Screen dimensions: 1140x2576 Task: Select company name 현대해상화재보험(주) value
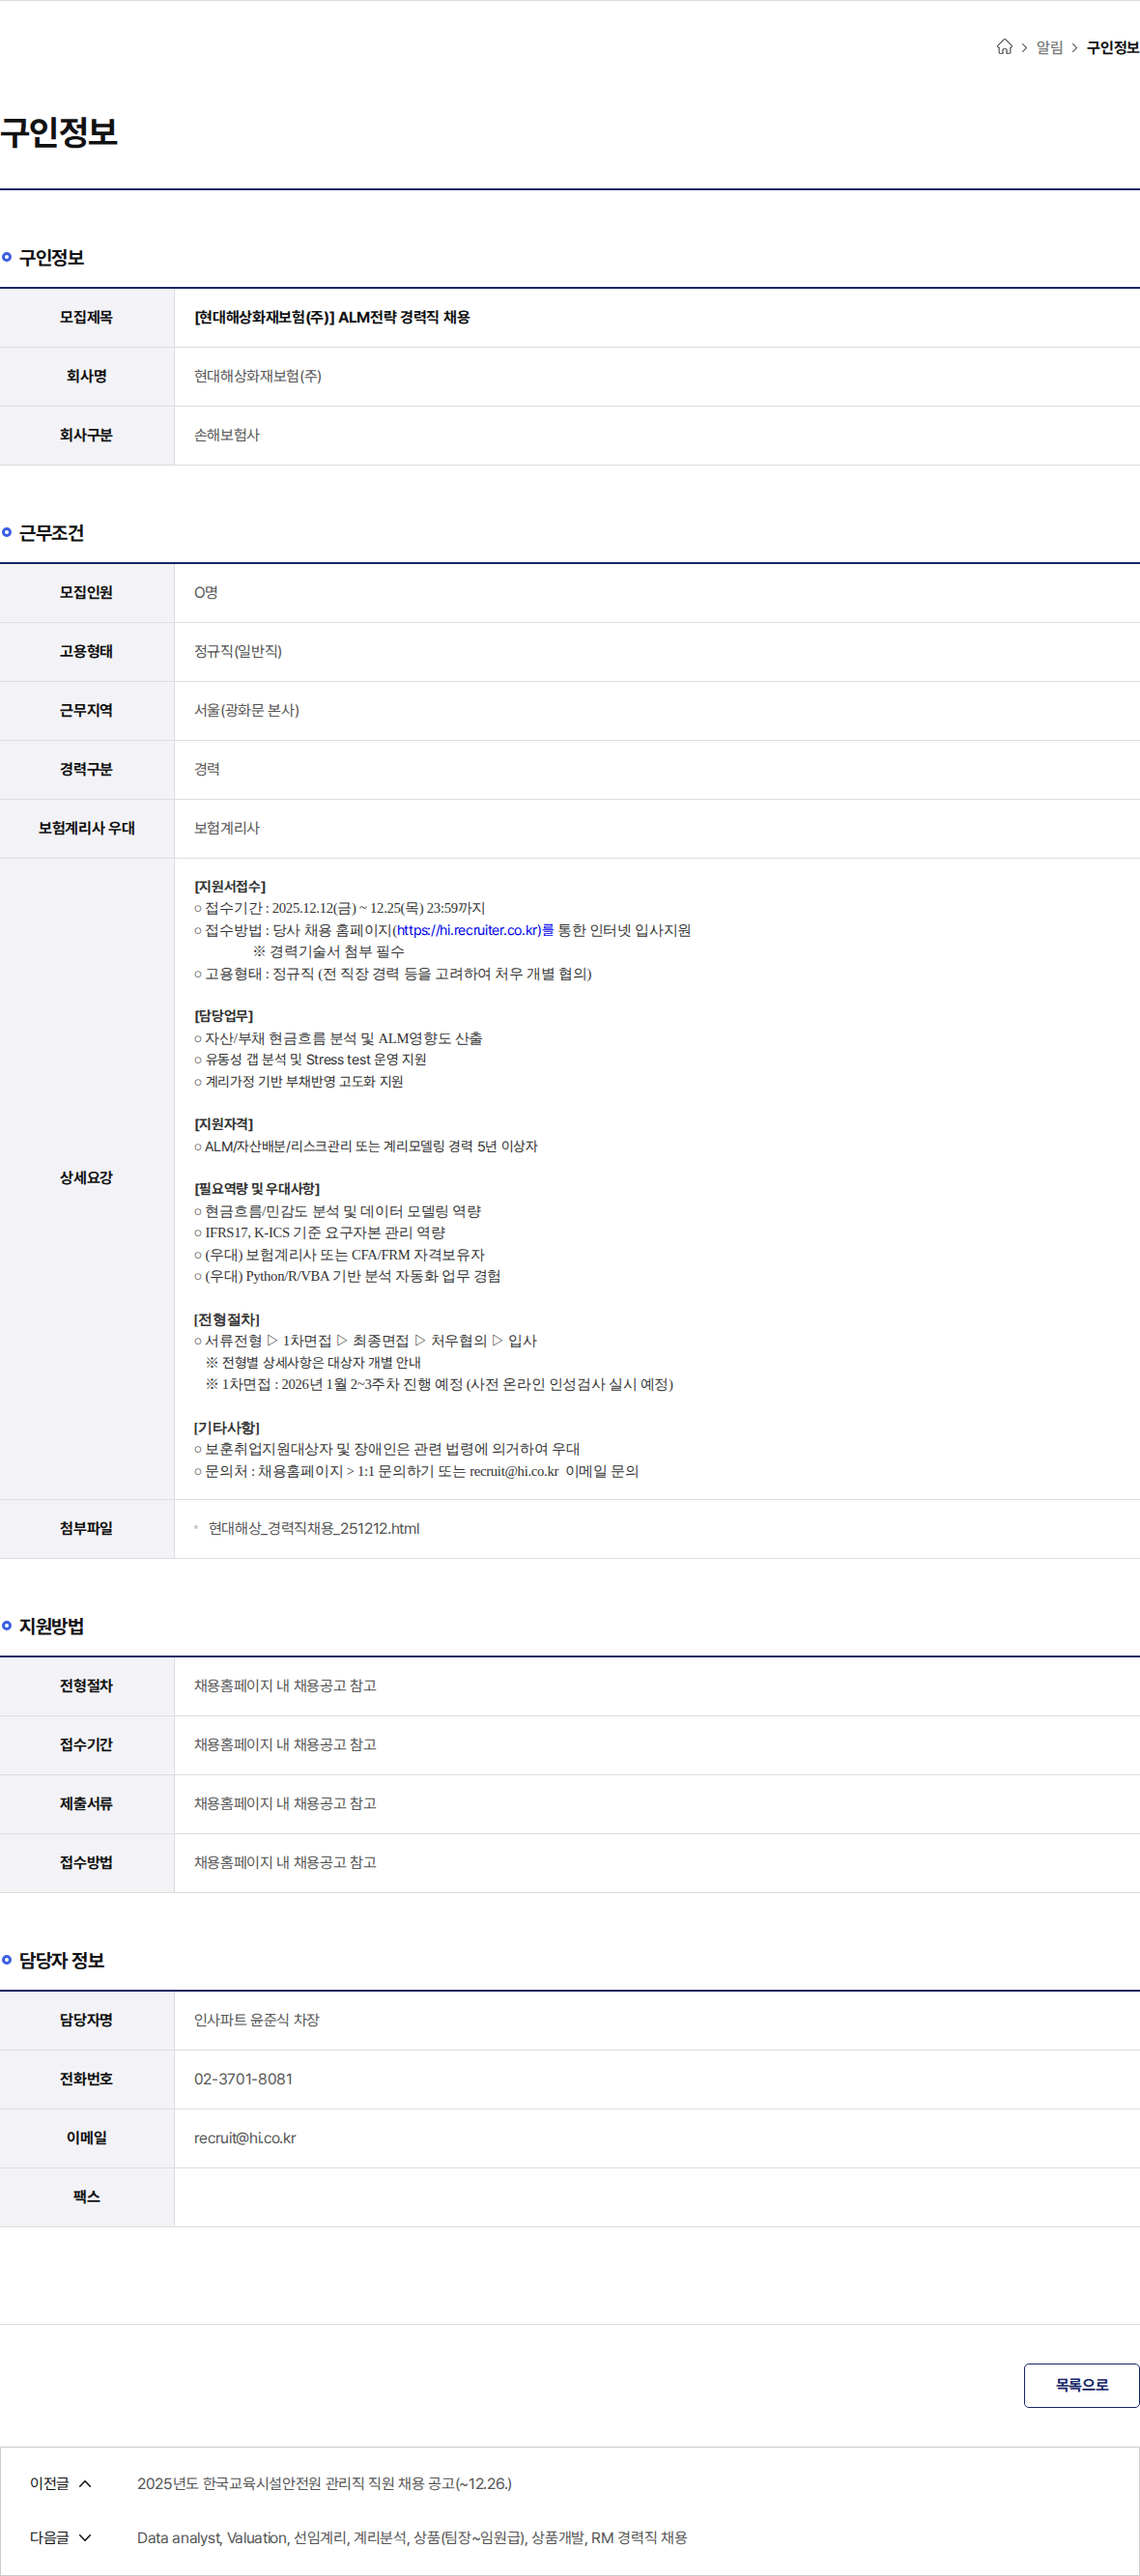click(x=257, y=376)
